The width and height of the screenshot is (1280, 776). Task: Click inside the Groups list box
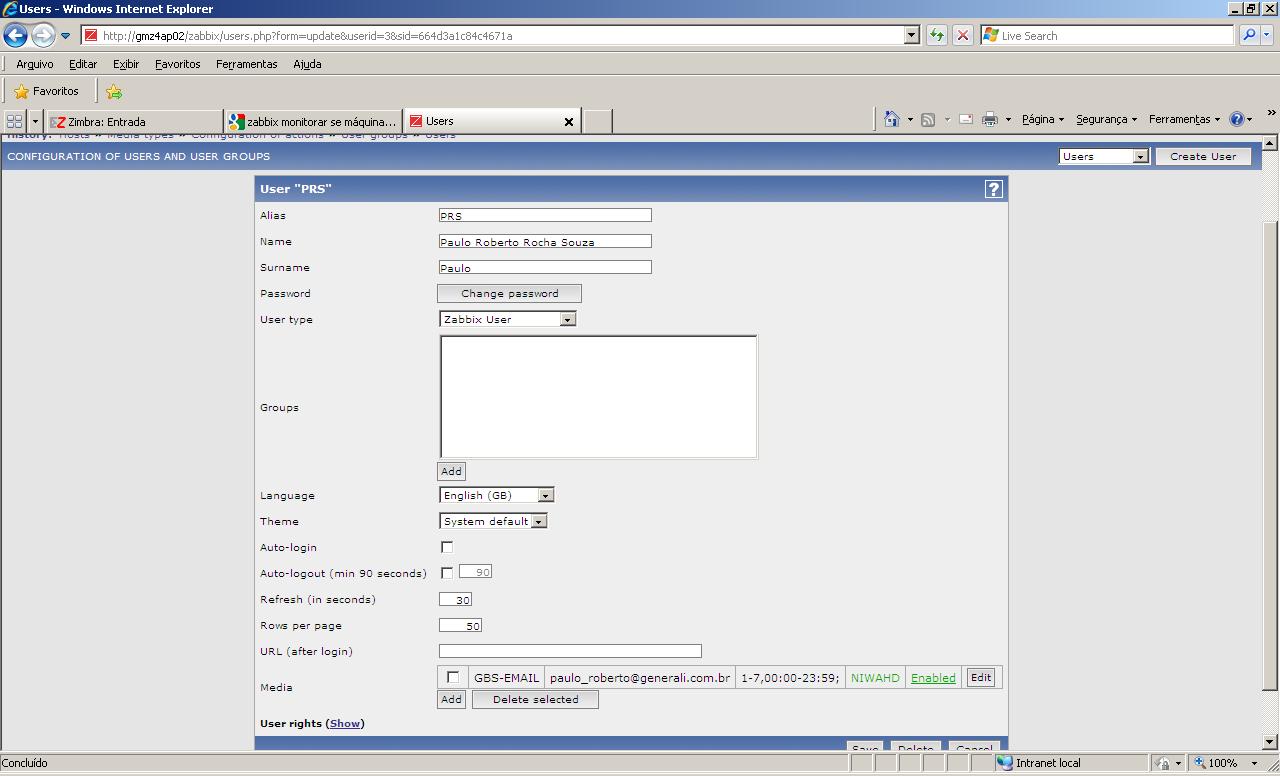click(x=598, y=397)
